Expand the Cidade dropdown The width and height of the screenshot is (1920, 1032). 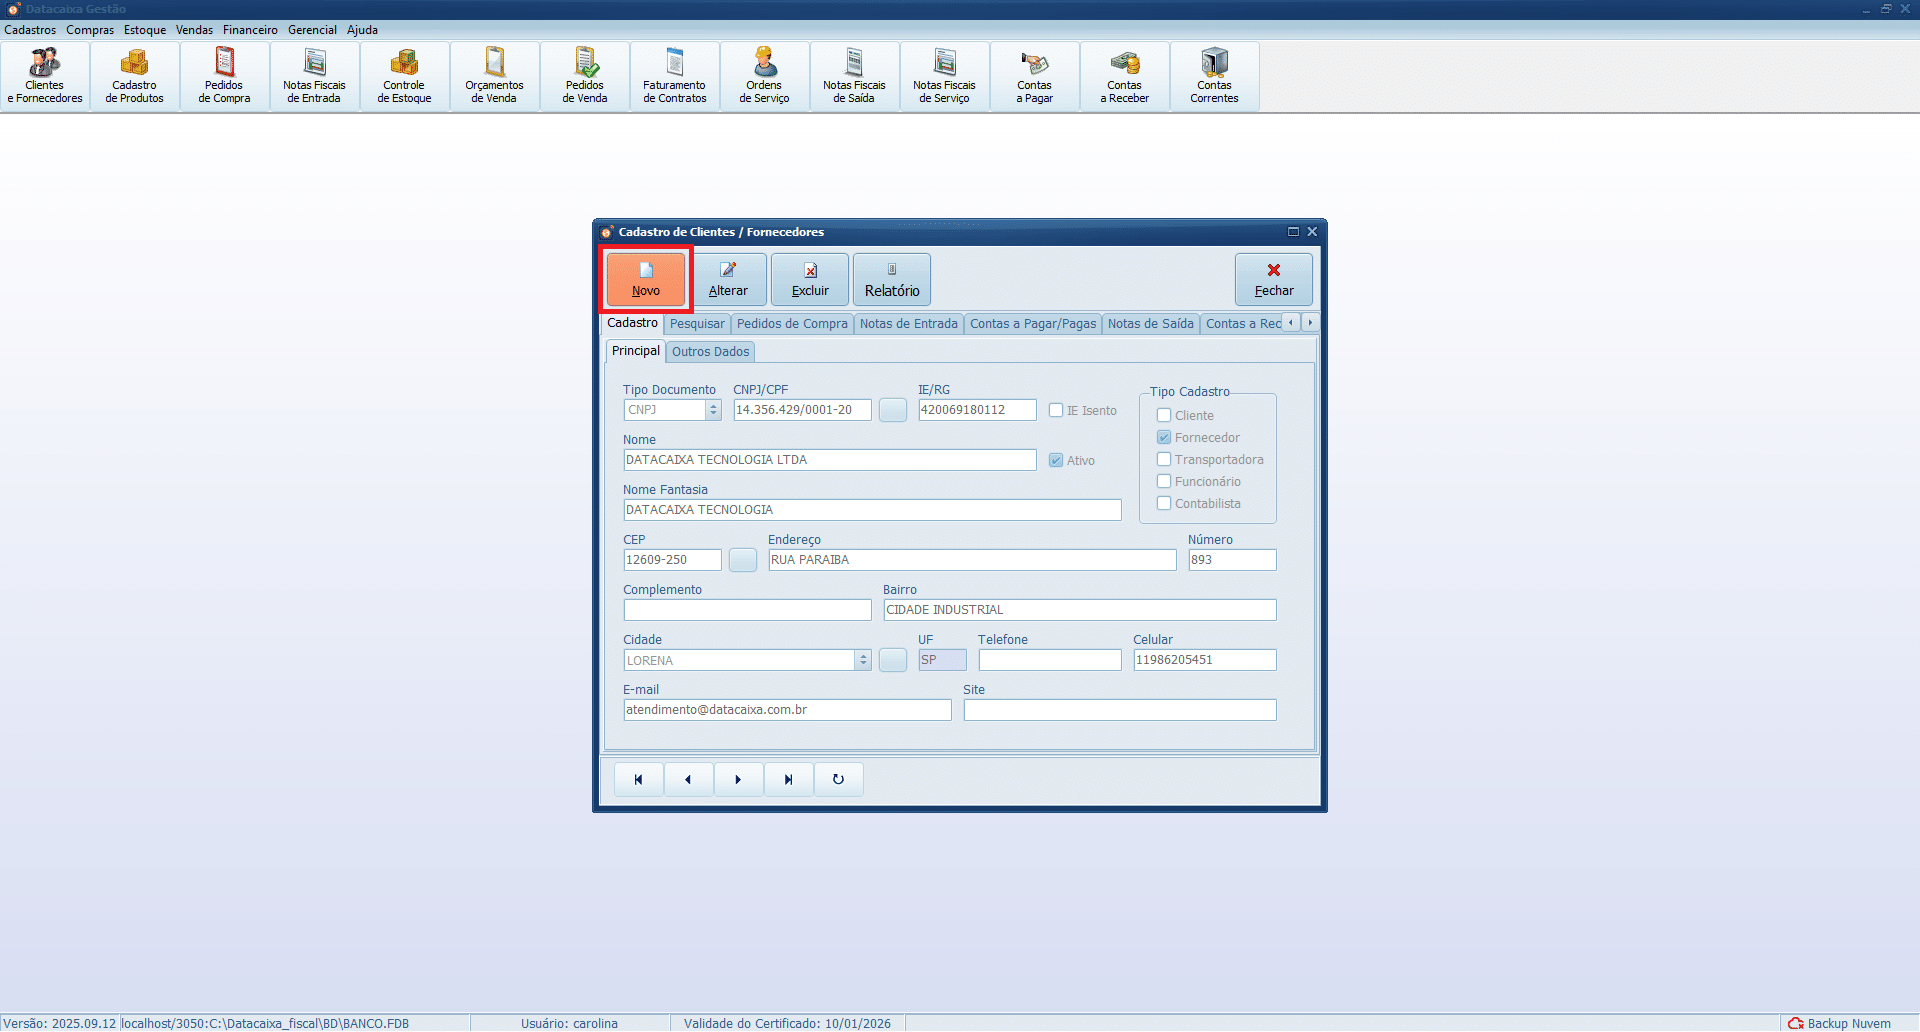point(863,661)
